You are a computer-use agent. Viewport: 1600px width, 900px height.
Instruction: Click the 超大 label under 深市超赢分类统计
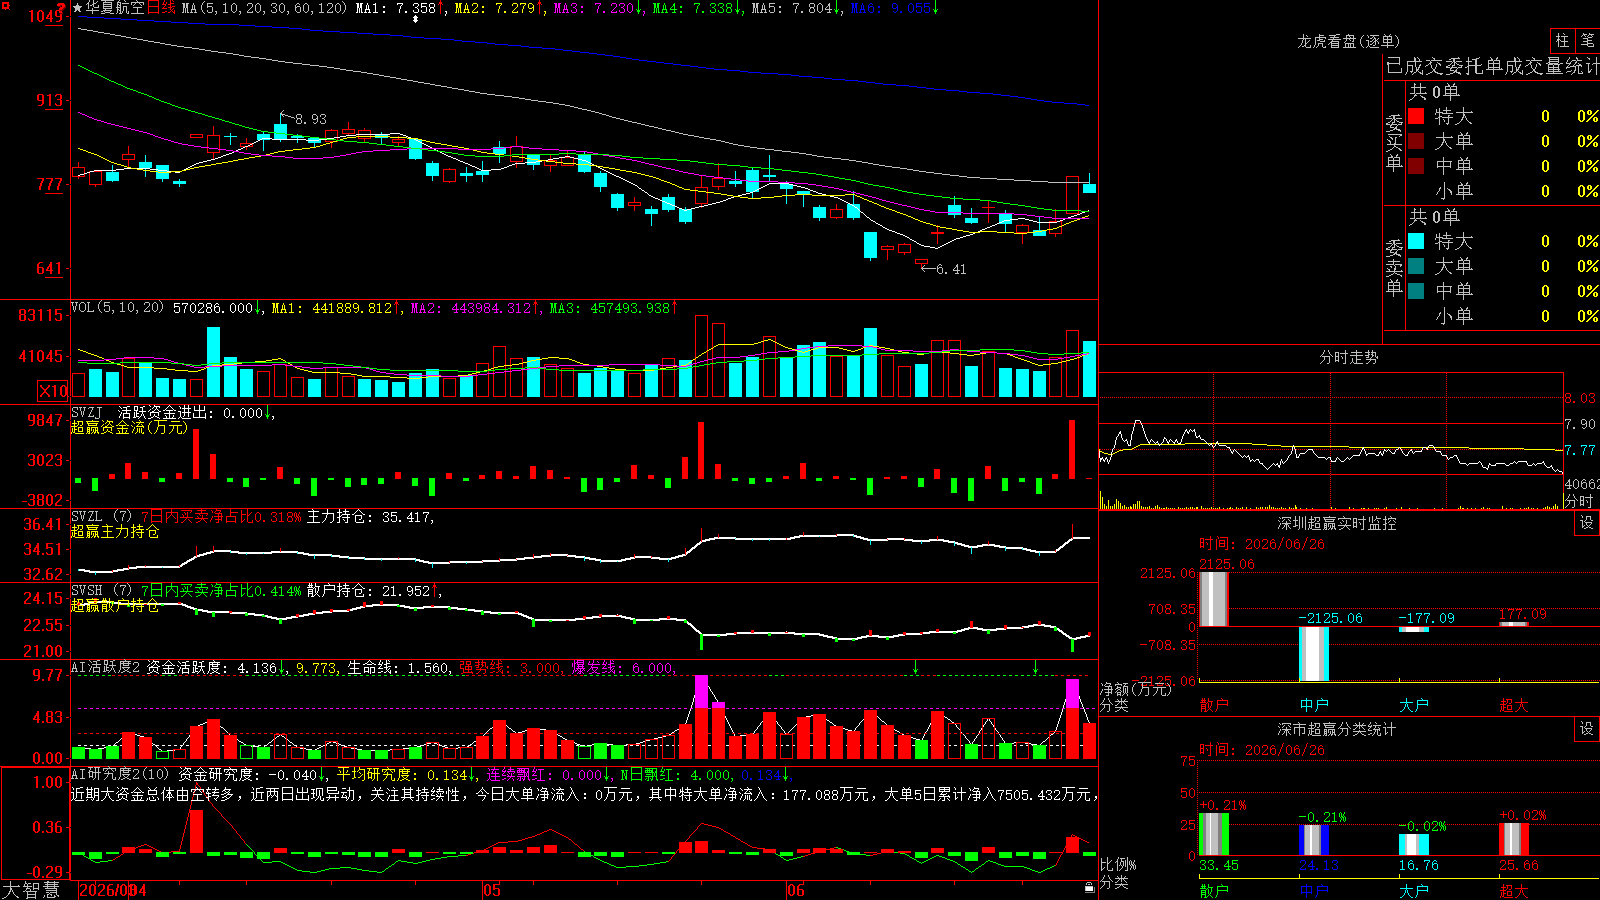click(x=1514, y=890)
